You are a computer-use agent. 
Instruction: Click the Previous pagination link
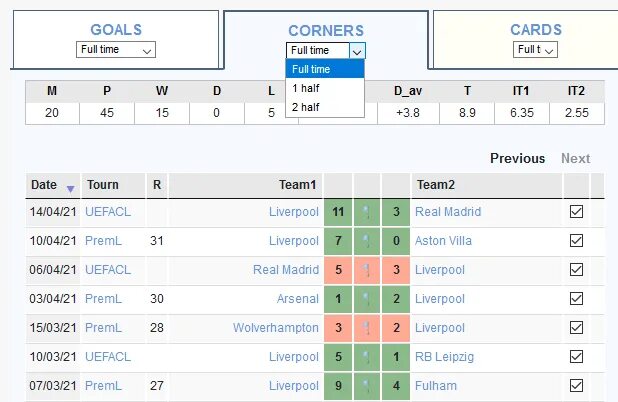click(517, 158)
